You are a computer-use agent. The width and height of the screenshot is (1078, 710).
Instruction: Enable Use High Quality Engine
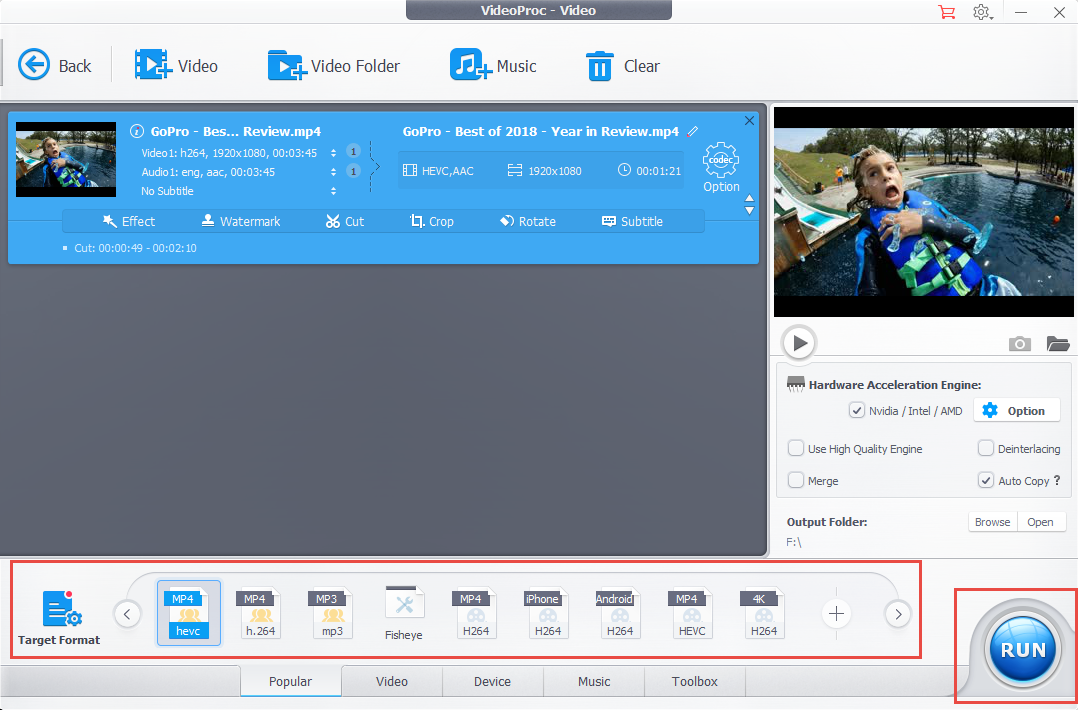[x=795, y=448]
